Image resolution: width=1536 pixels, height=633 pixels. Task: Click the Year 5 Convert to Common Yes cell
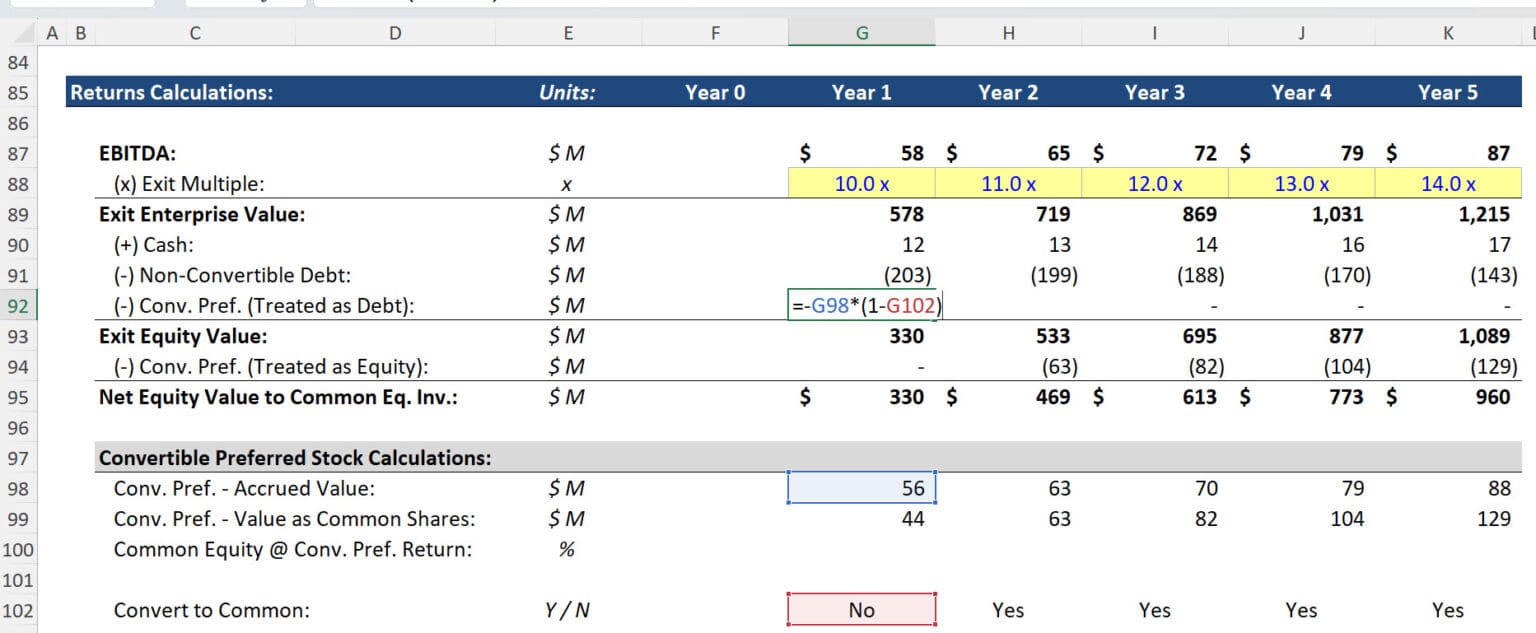click(1448, 609)
